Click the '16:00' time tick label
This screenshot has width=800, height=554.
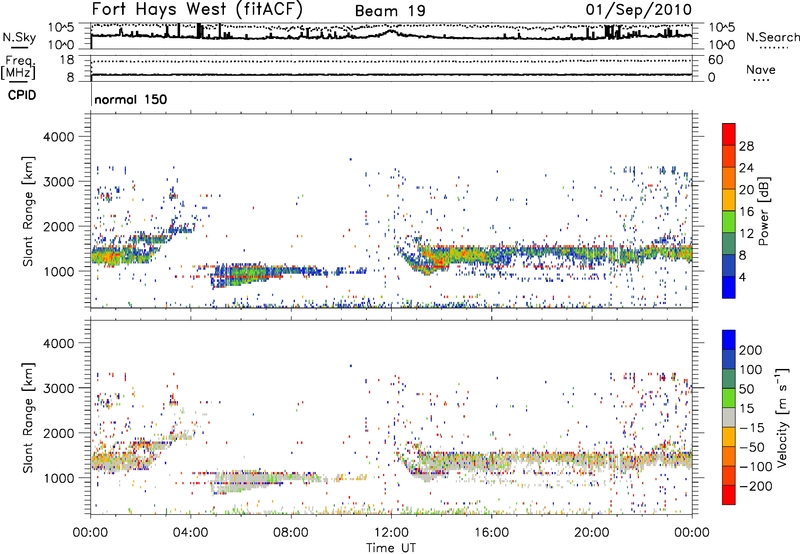pos(491,533)
